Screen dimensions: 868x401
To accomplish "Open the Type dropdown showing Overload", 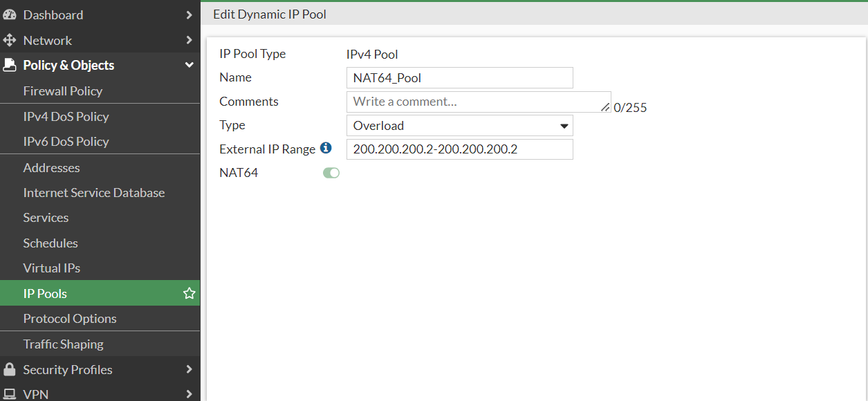I will click(x=460, y=126).
